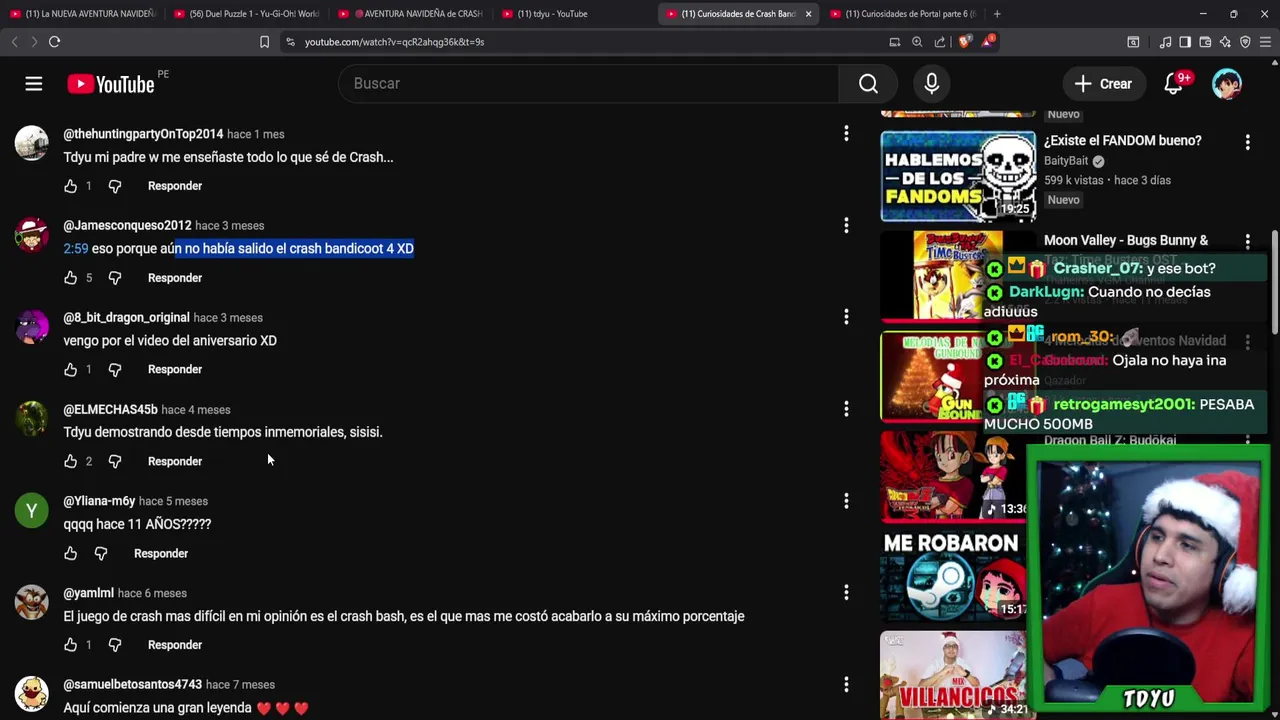This screenshot has height=720, width=1280.
Task: Dislike the comment by @yamlml
Action: pyautogui.click(x=114, y=645)
